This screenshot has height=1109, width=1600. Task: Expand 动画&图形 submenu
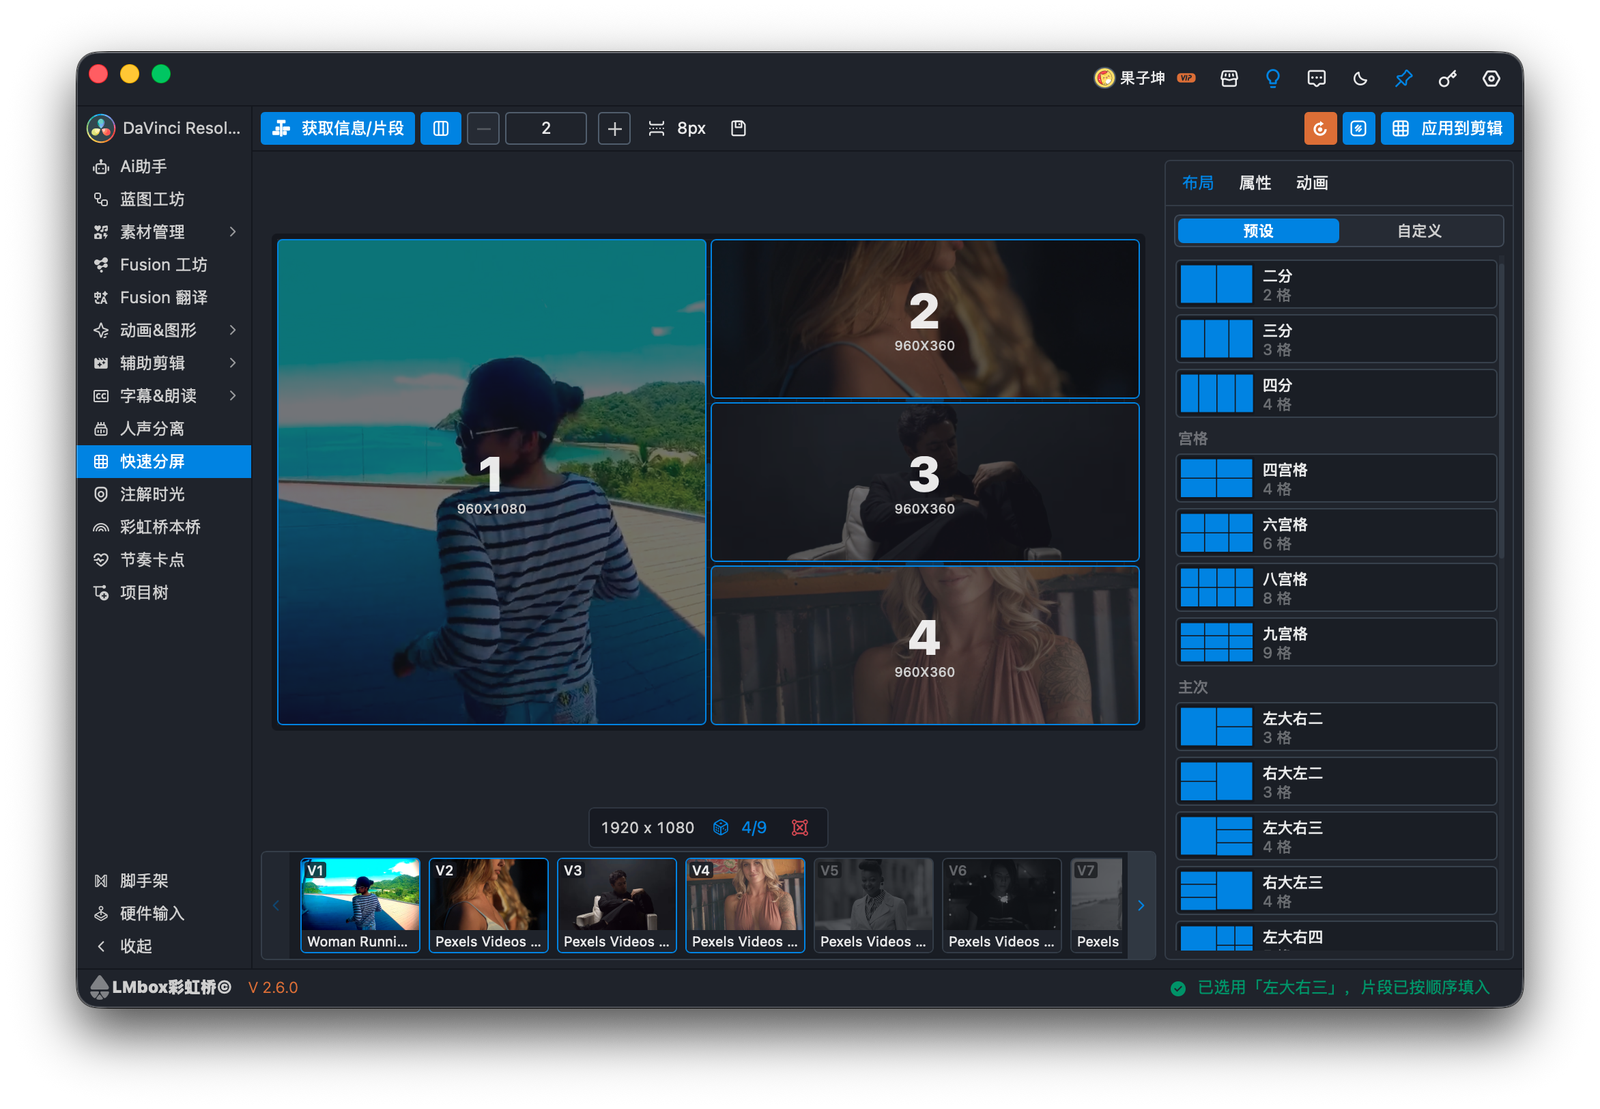point(165,330)
